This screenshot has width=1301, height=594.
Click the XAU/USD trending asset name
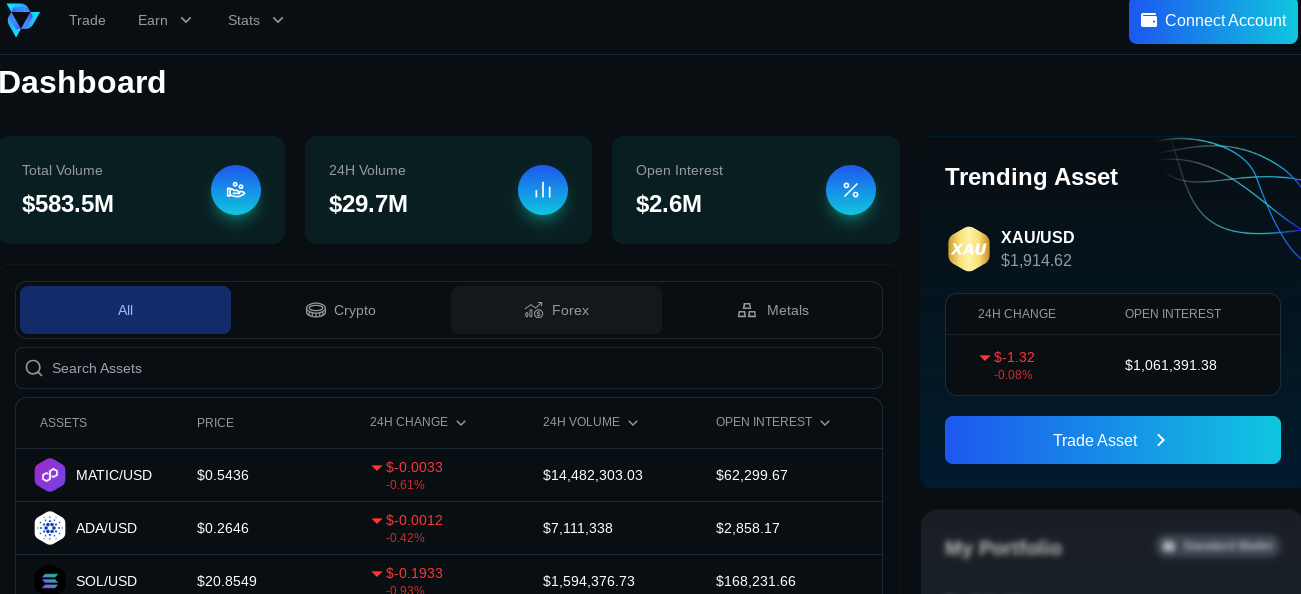(x=1038, y=237)
